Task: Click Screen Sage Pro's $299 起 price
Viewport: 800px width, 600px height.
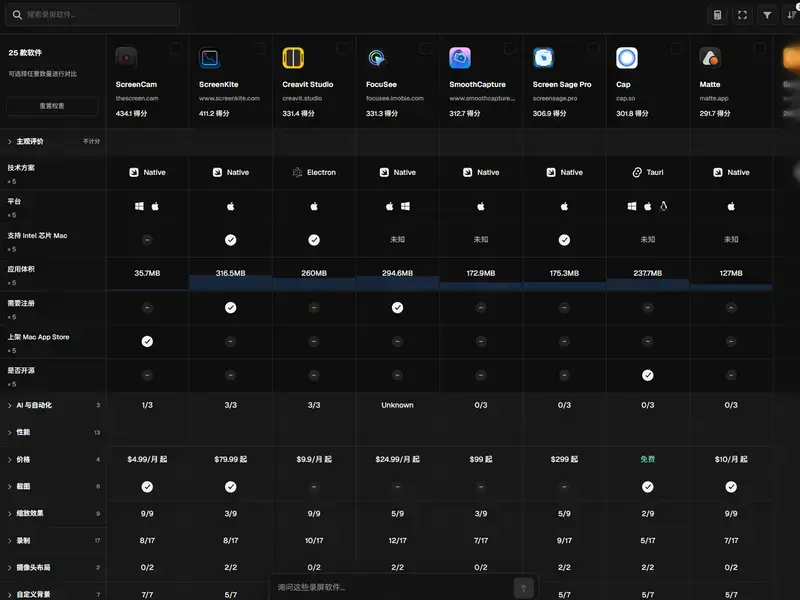Action: click(x=564, y=459)
